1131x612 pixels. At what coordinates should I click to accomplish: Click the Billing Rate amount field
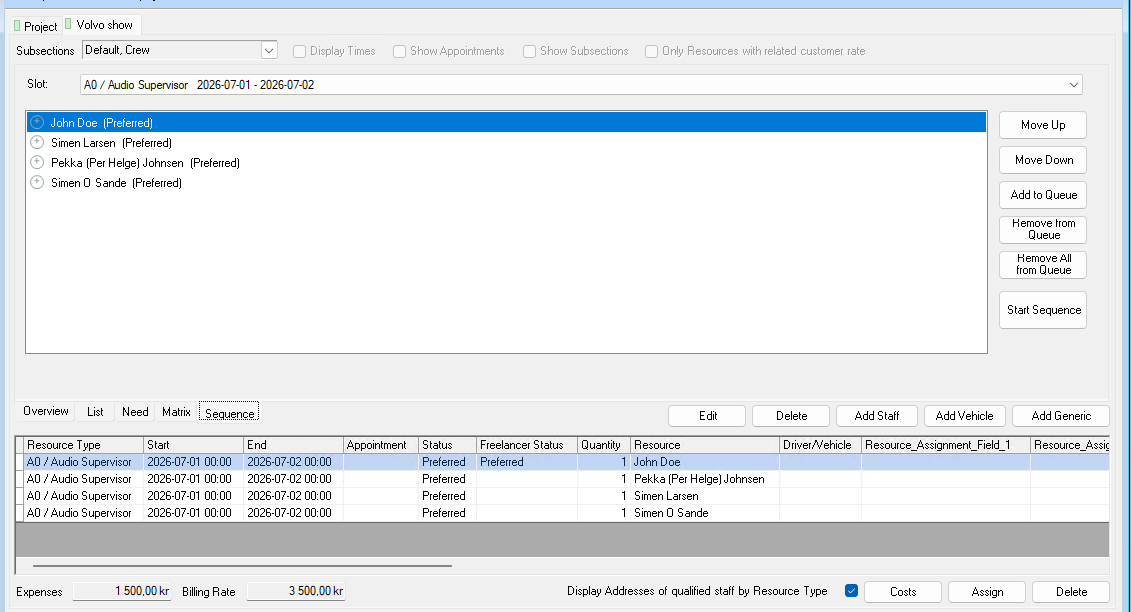(x=296, y=591)
